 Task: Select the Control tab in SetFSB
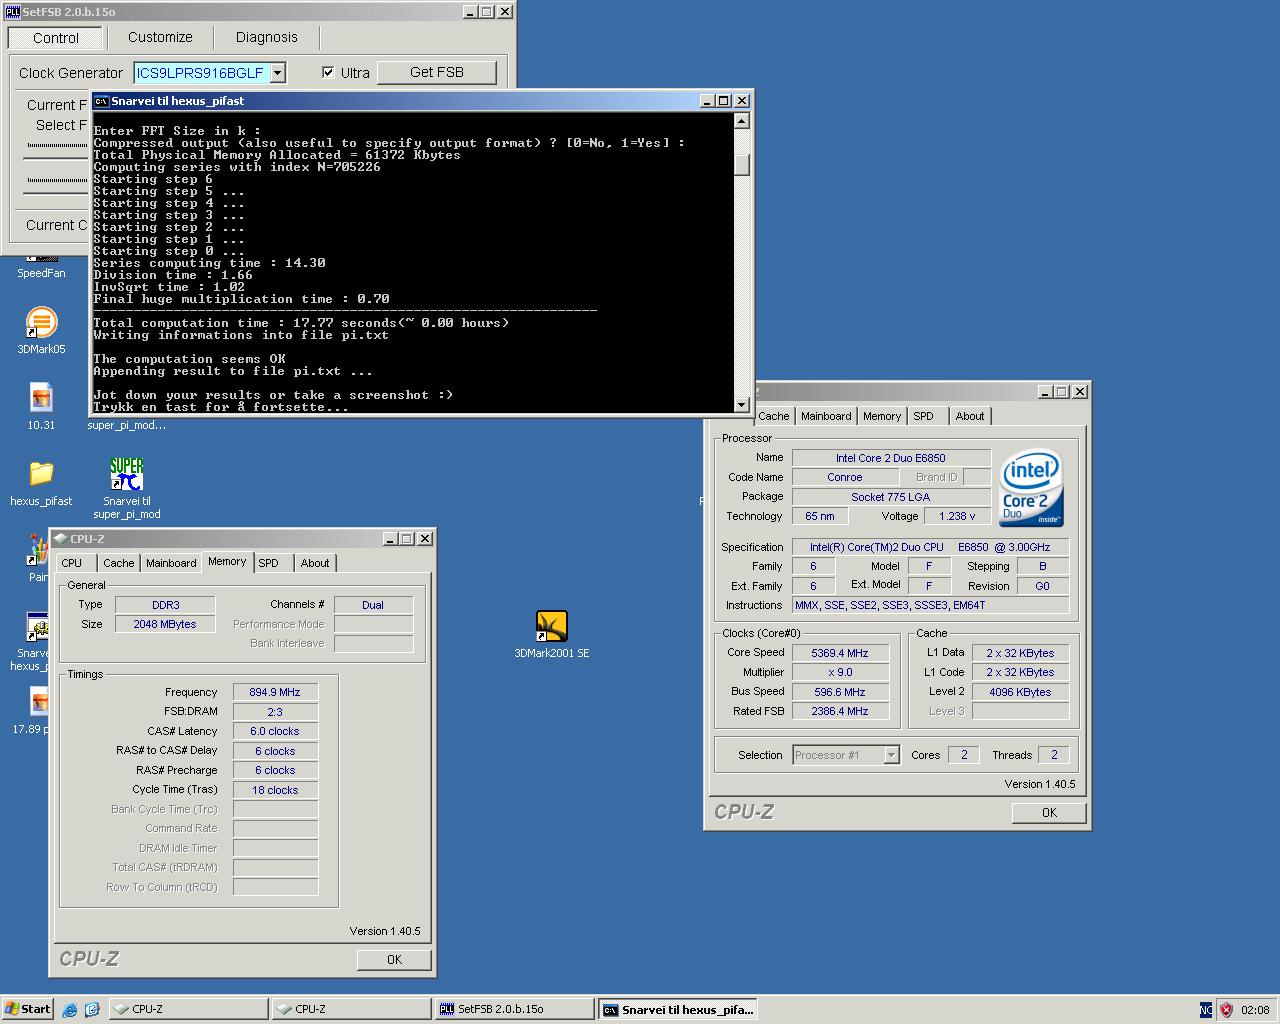pos(56,38)
